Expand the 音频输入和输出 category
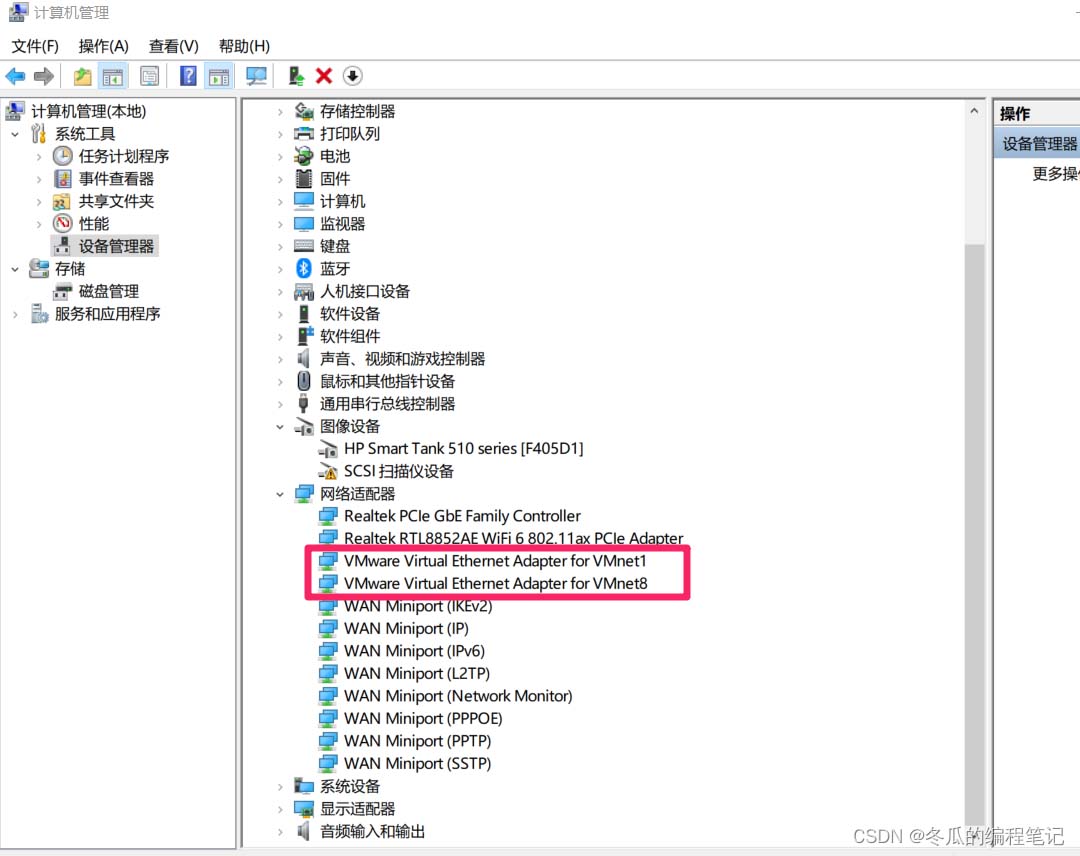Screen dimensions: 1080x856 [280, 831]
